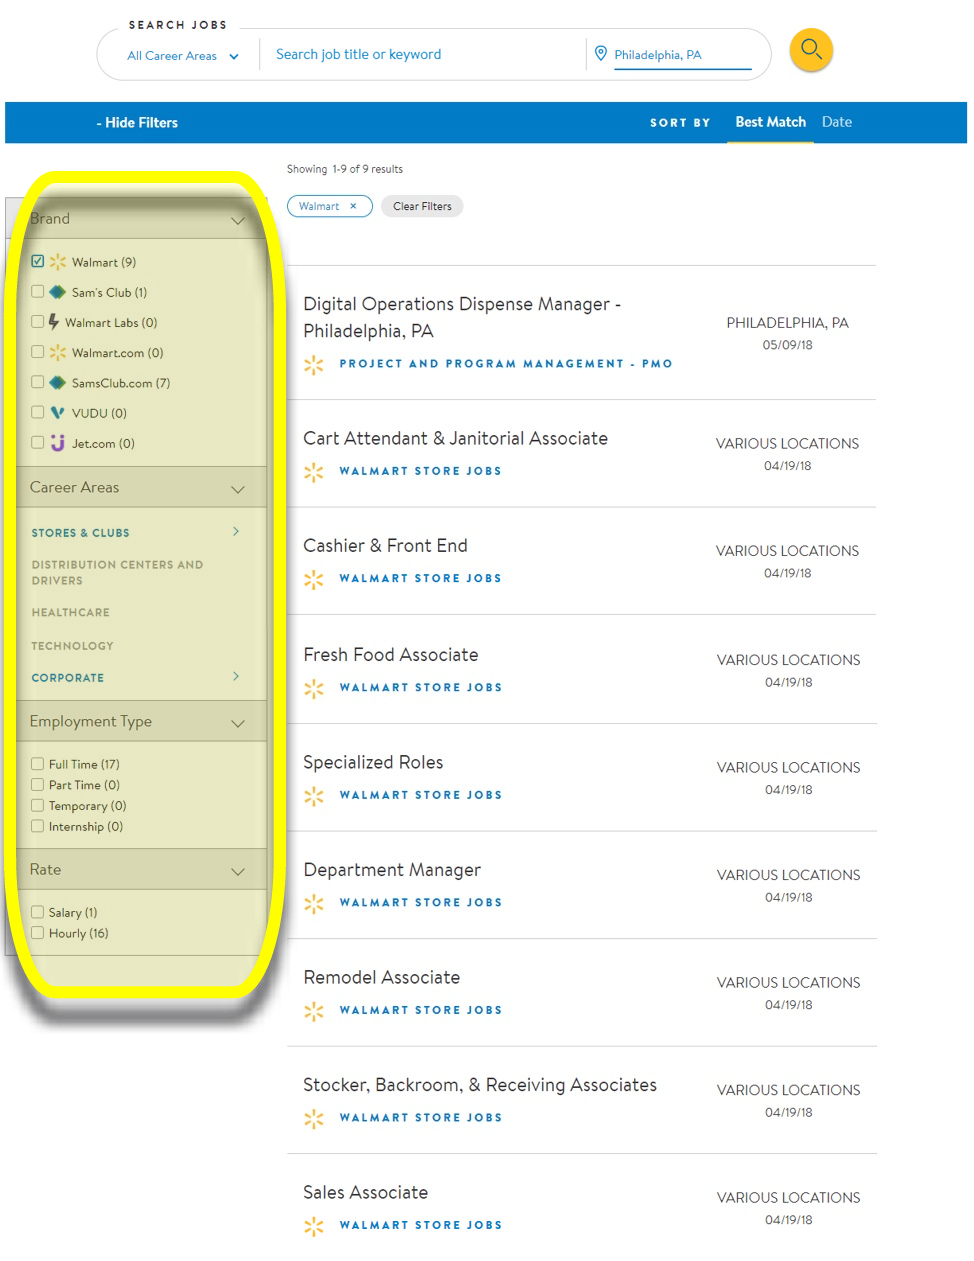Check the Walmart Labs (0) checkbox

click(x=37, y=321)
